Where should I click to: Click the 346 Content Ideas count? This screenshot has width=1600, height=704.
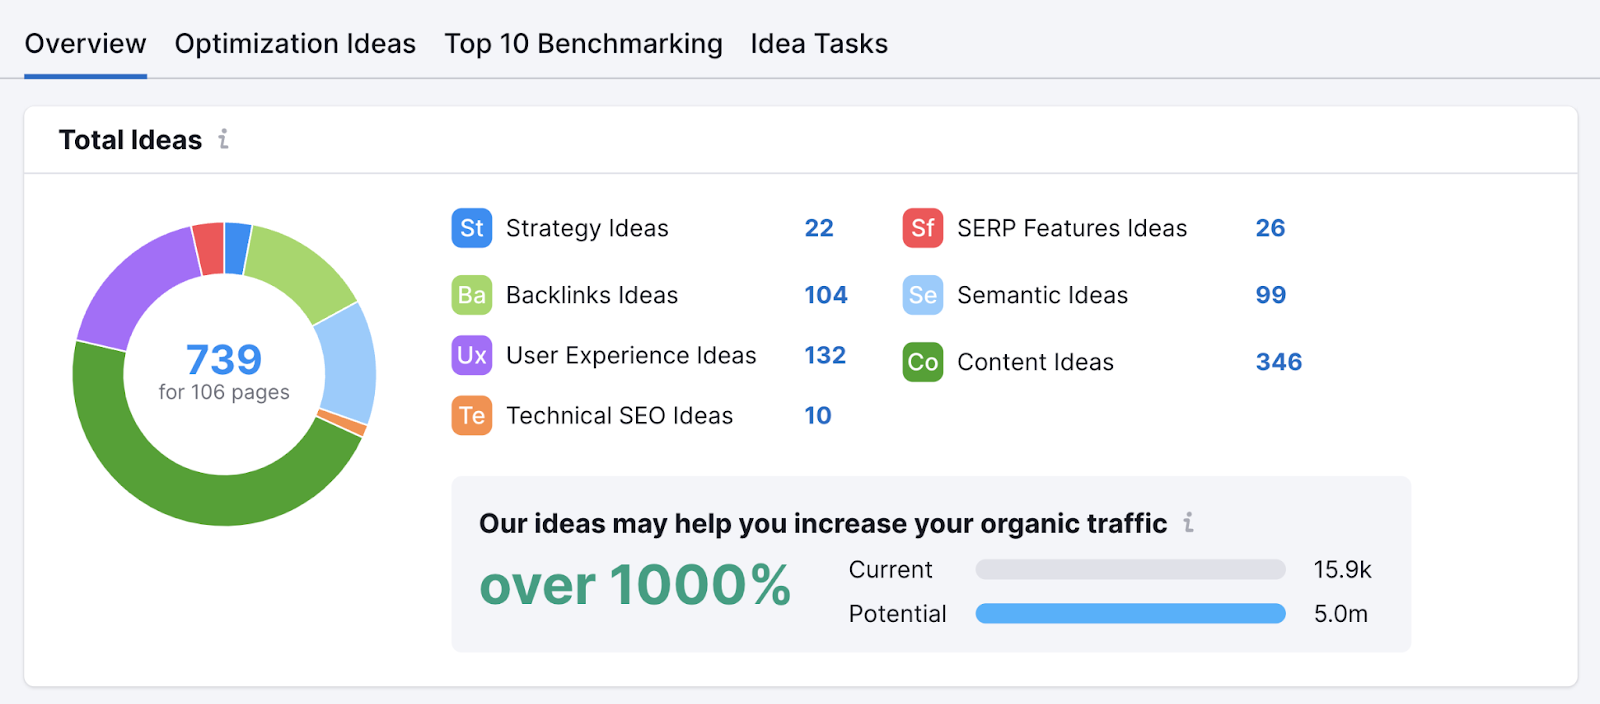[1278, 362]
